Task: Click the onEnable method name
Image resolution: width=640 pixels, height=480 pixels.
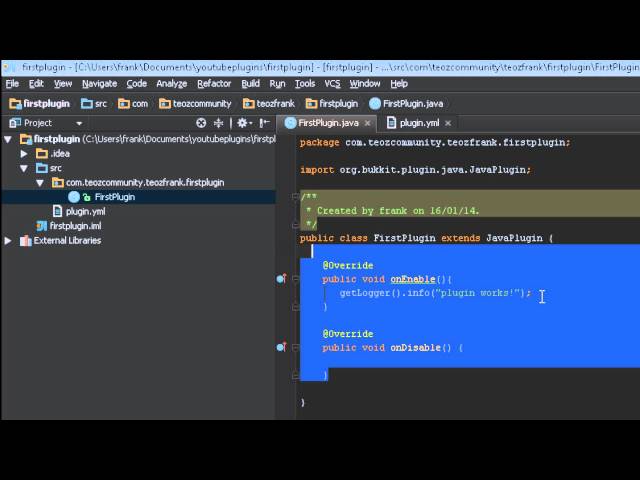Action: click(x=413, y=279)
